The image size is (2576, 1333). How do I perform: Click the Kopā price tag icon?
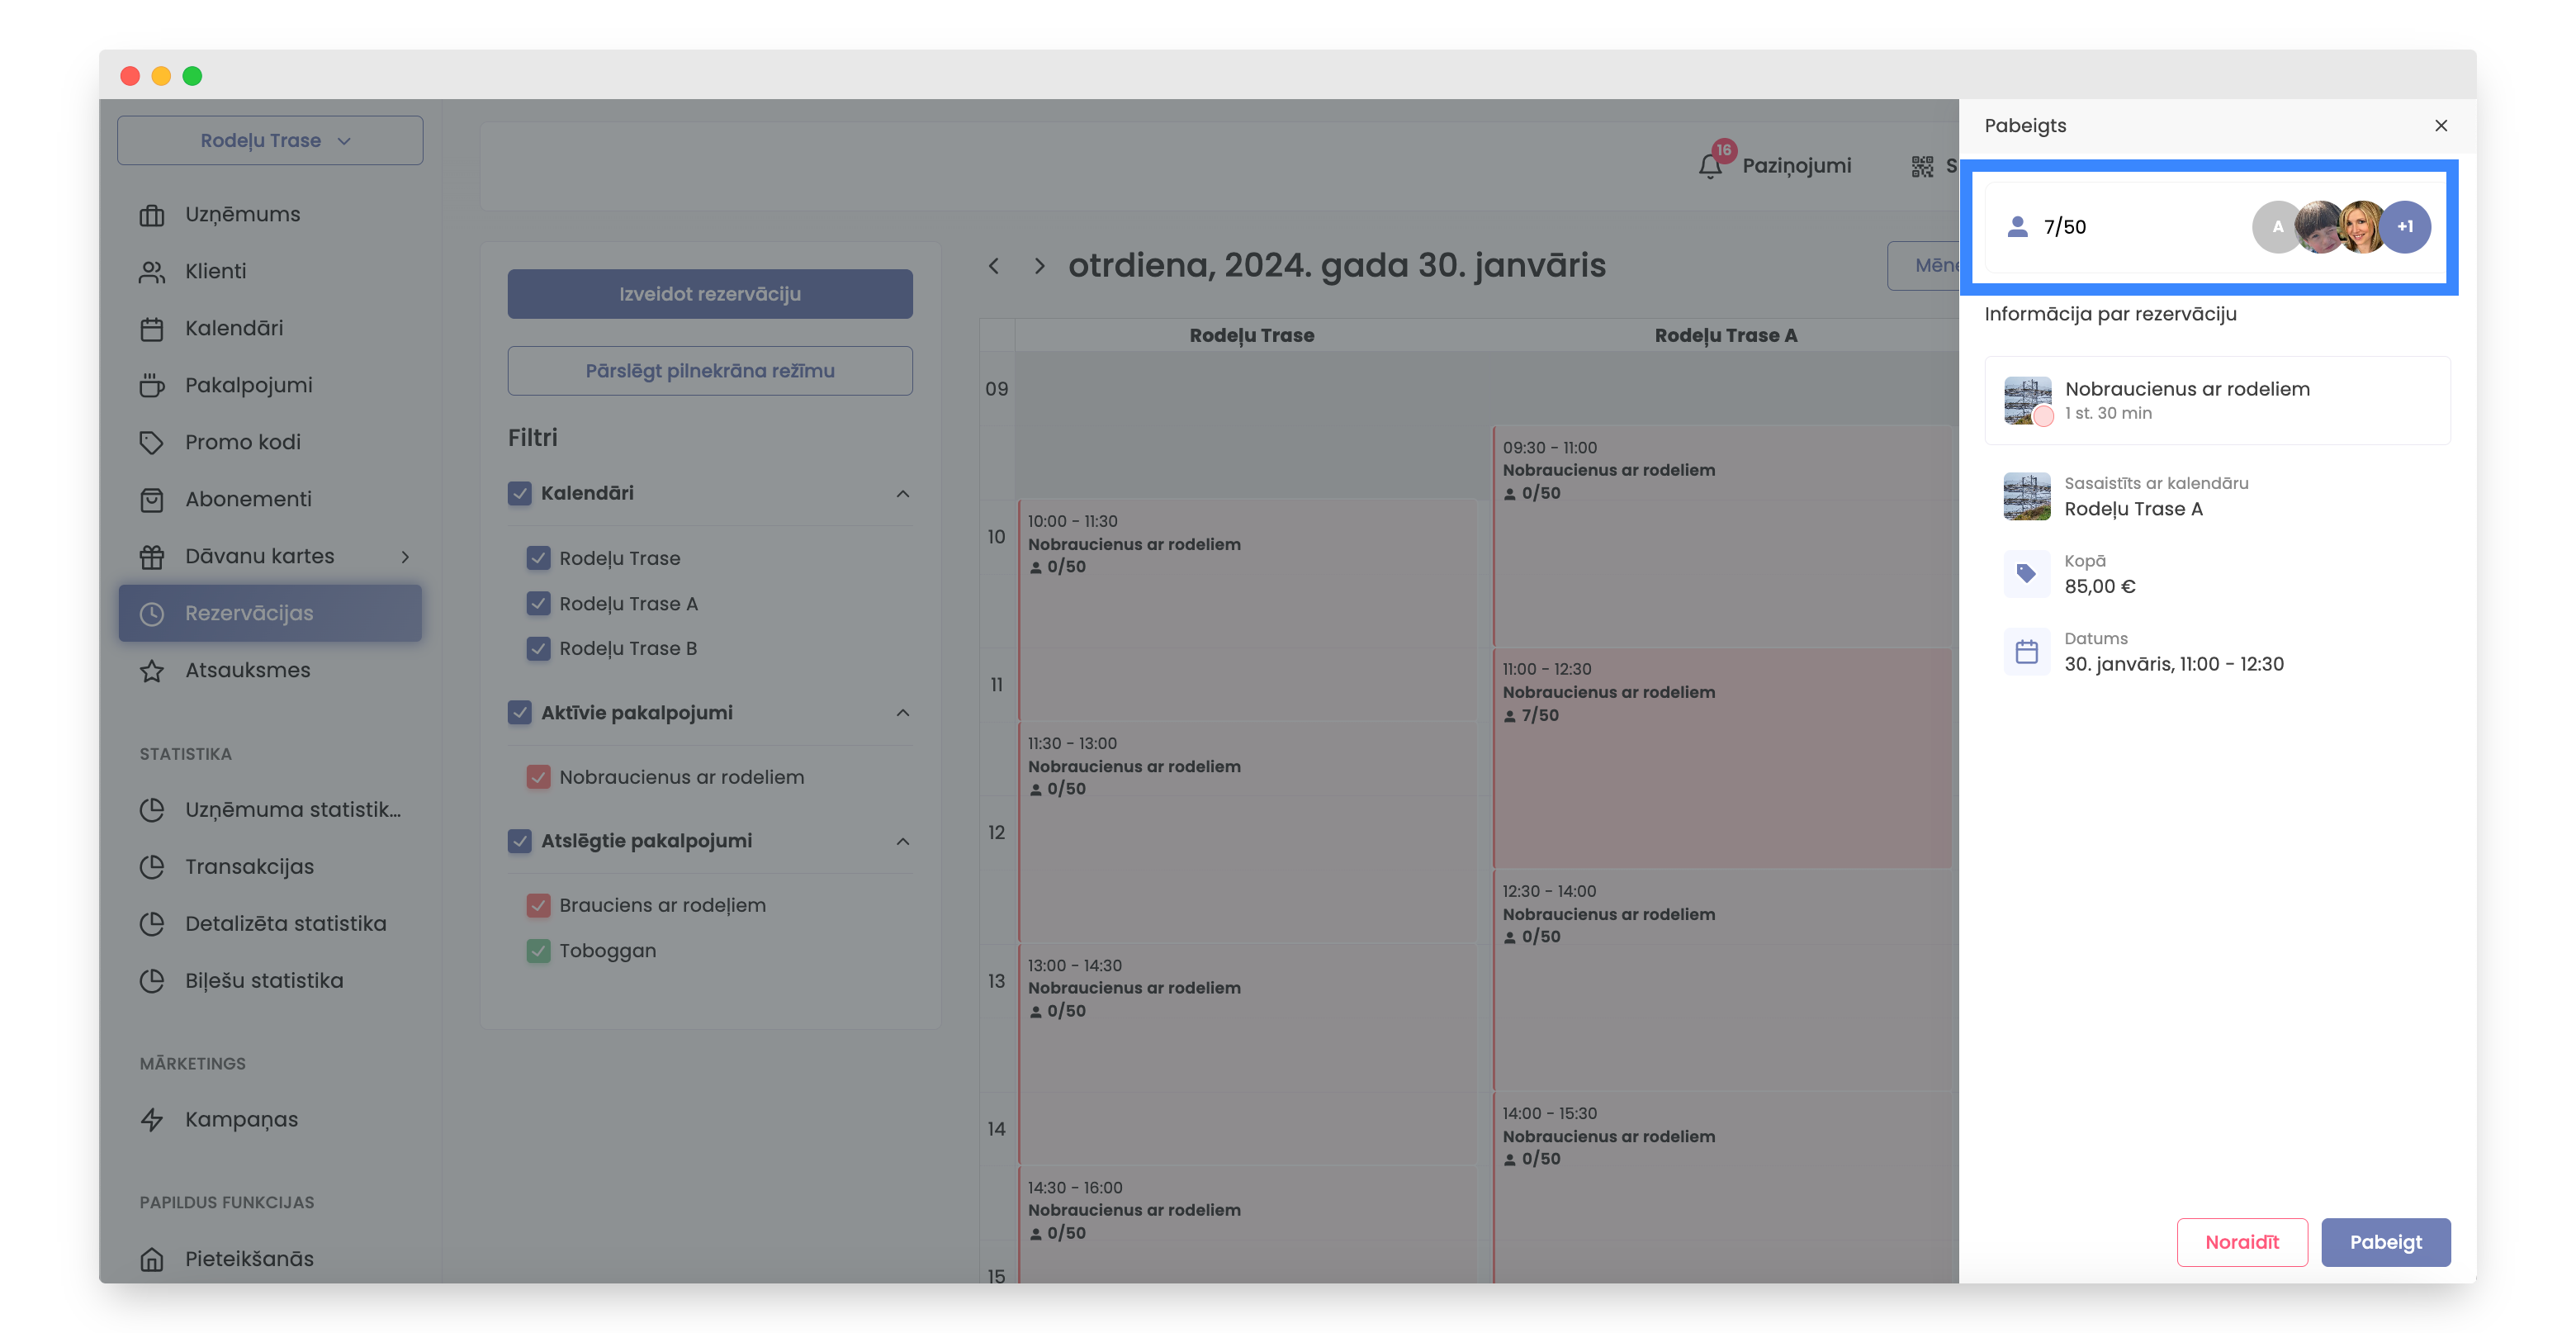click(2026, 574)
